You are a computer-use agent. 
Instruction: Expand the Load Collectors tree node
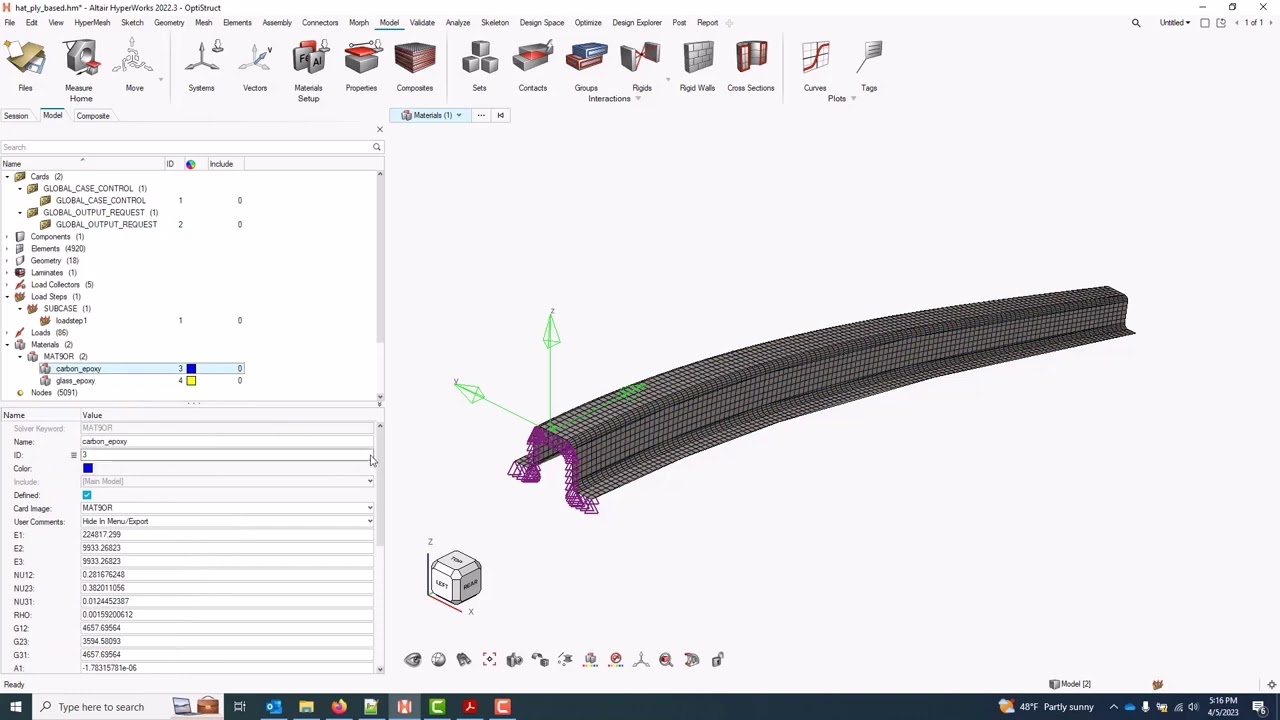click(7, 284)
